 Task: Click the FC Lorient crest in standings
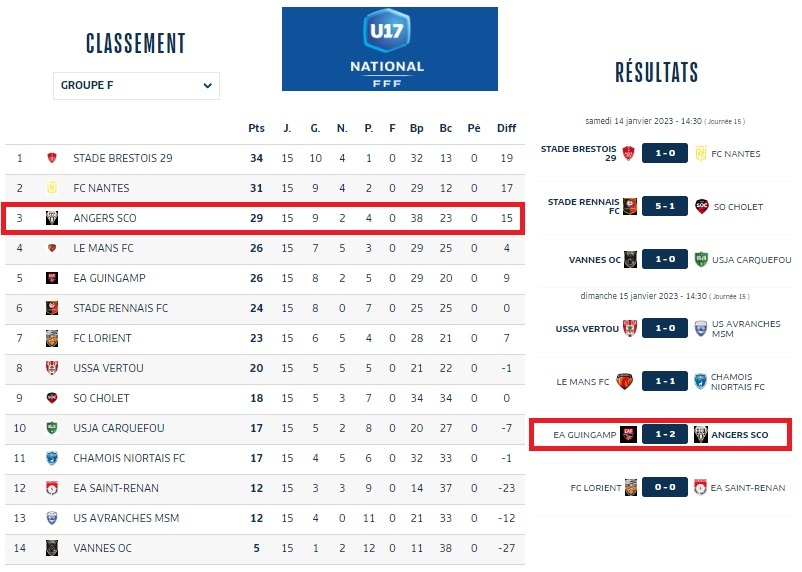point(52,338)
